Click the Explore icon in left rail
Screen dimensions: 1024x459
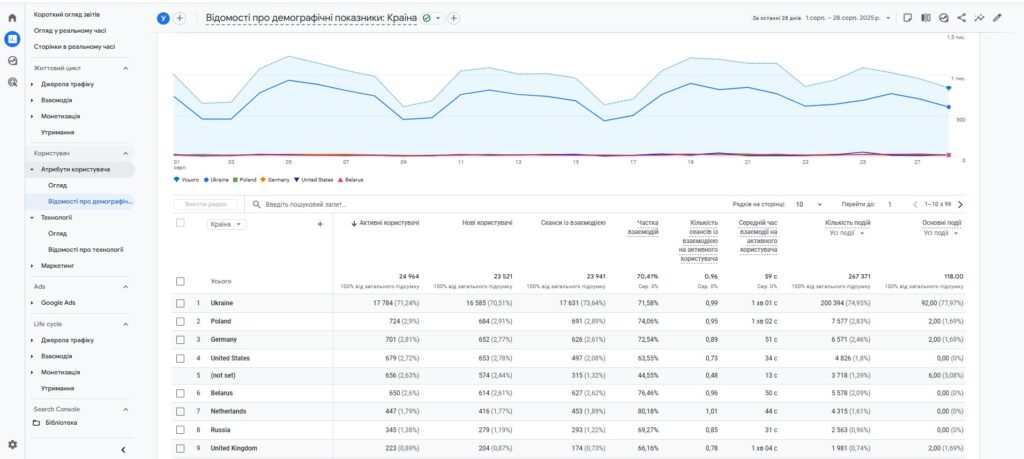(x=12, y=60)
